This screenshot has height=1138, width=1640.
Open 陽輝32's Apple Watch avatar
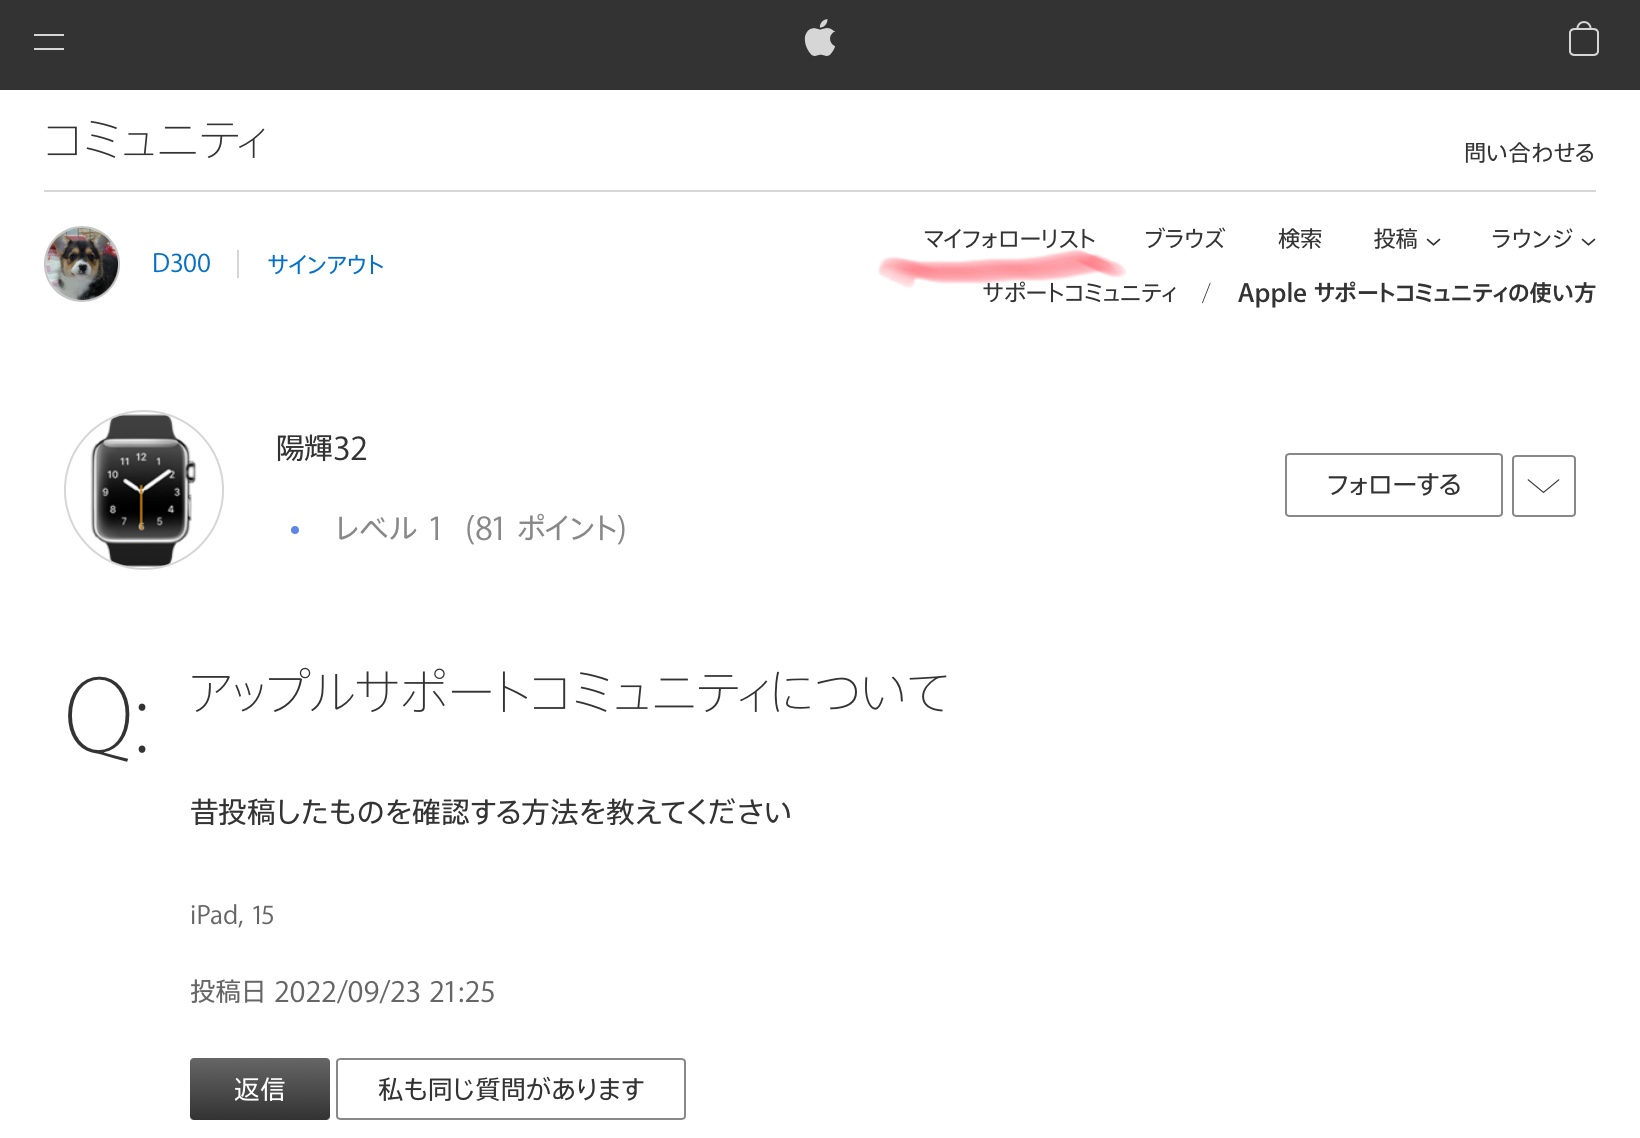point(144,490)
